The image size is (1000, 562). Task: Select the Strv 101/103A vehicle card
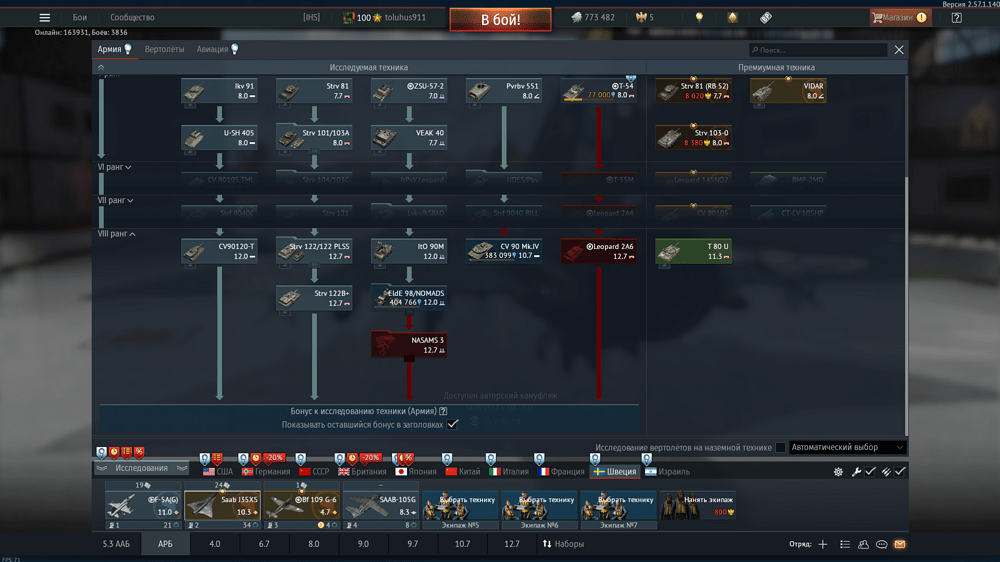coord(314,138)
